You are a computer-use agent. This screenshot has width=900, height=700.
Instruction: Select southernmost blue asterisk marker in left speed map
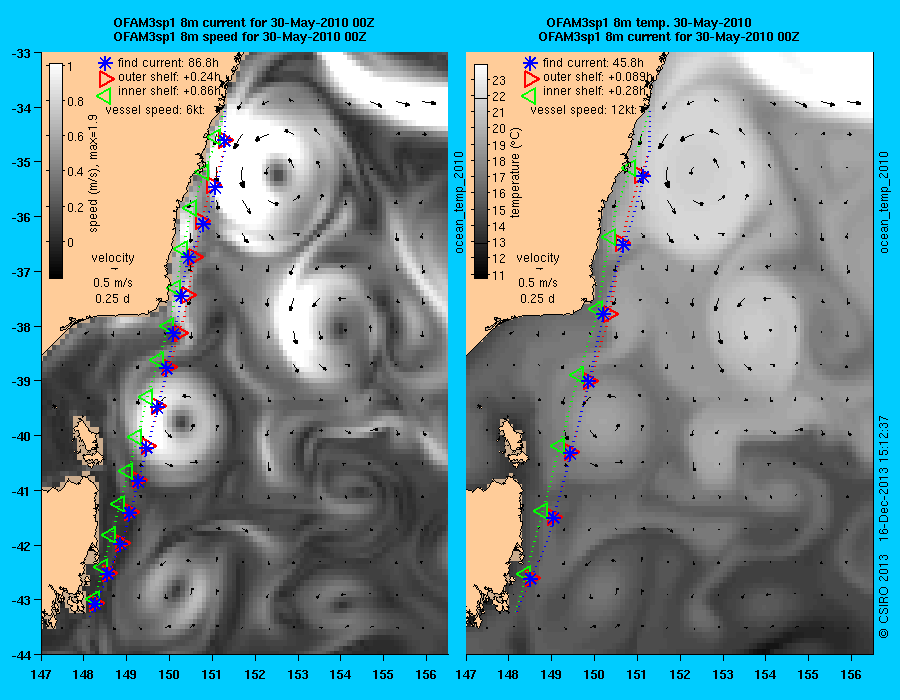coord(95,604)
